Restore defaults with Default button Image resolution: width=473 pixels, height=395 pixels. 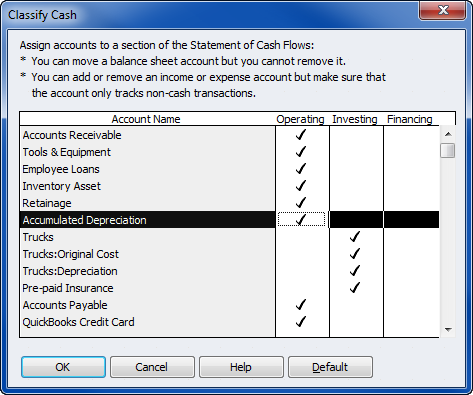(x=330, y=367)
